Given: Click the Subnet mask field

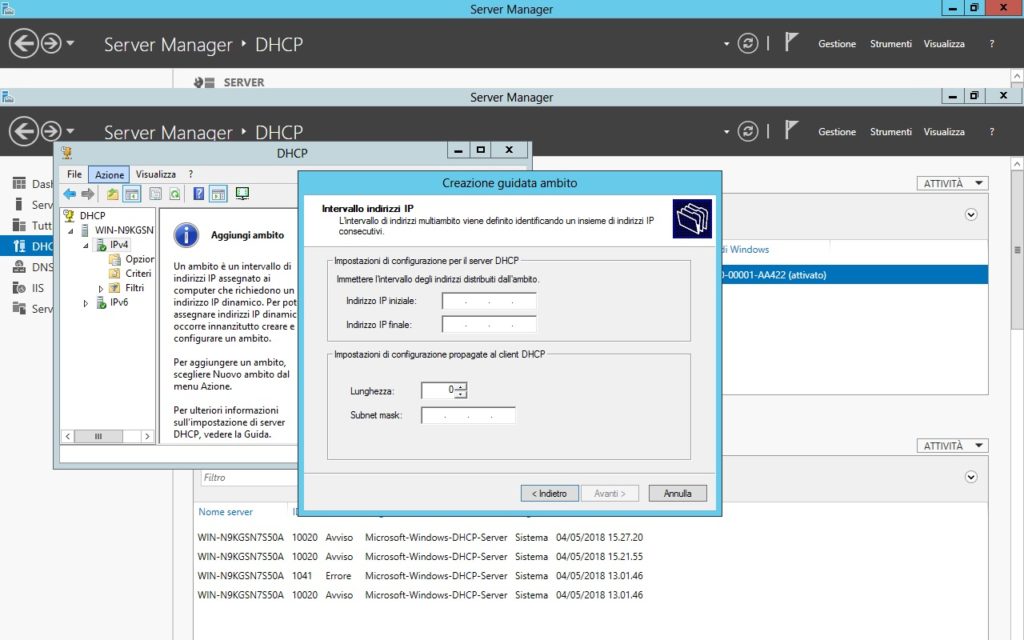Looking at the screenshot, I should (x=468, y=415).
